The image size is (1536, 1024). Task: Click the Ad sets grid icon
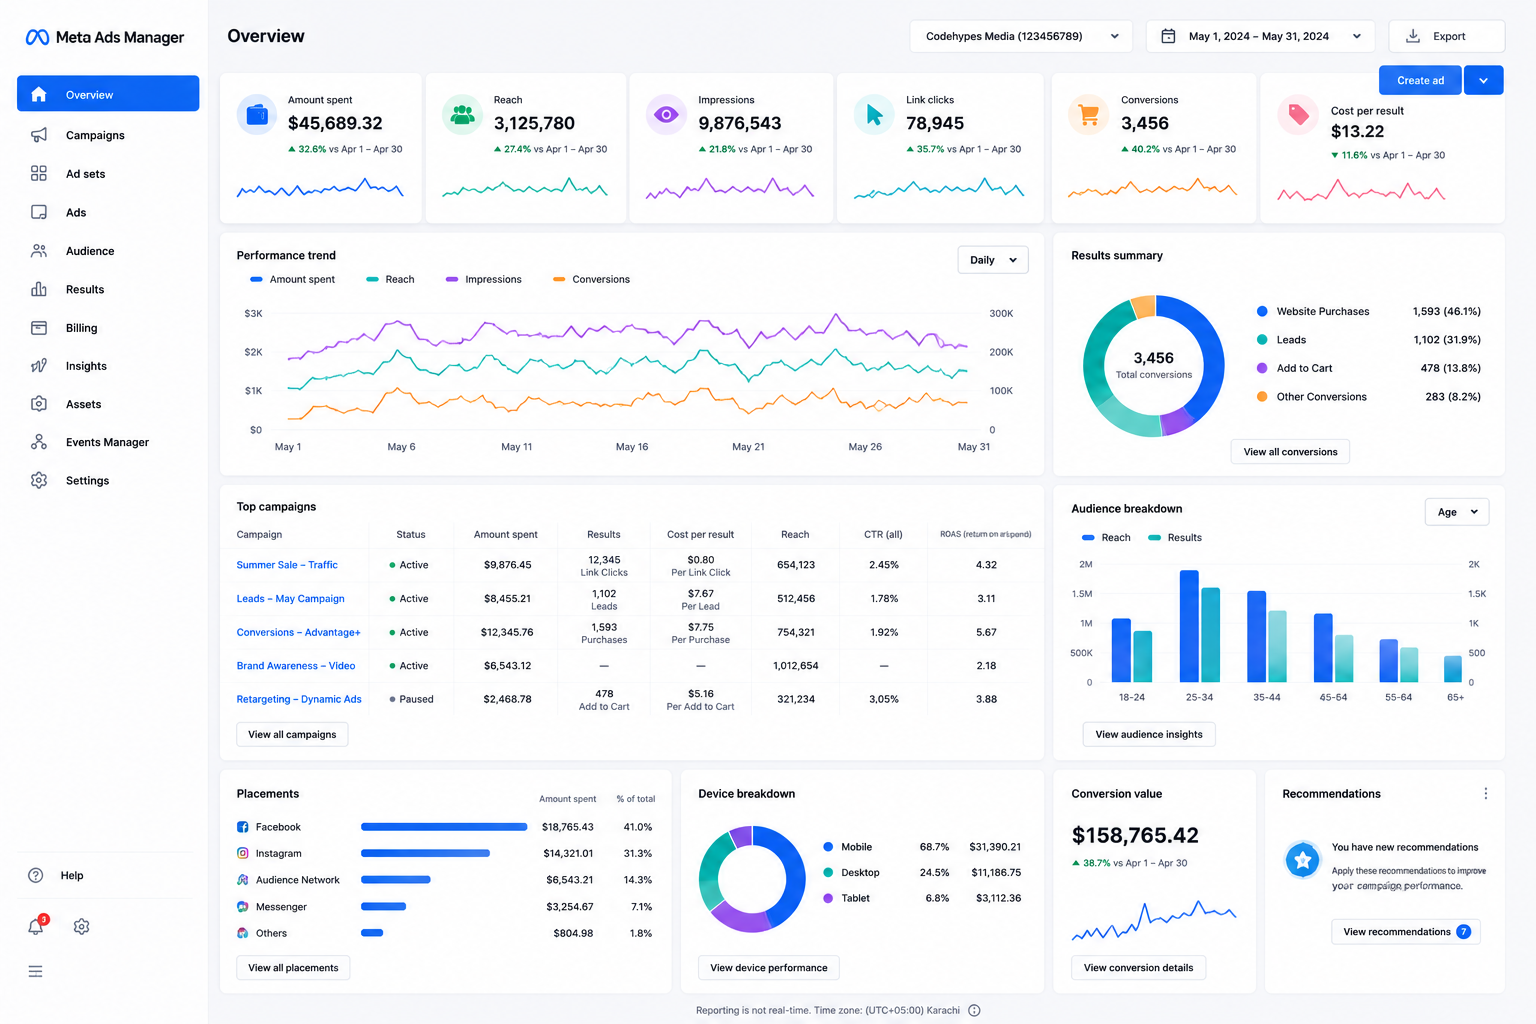tap(39, 173)
